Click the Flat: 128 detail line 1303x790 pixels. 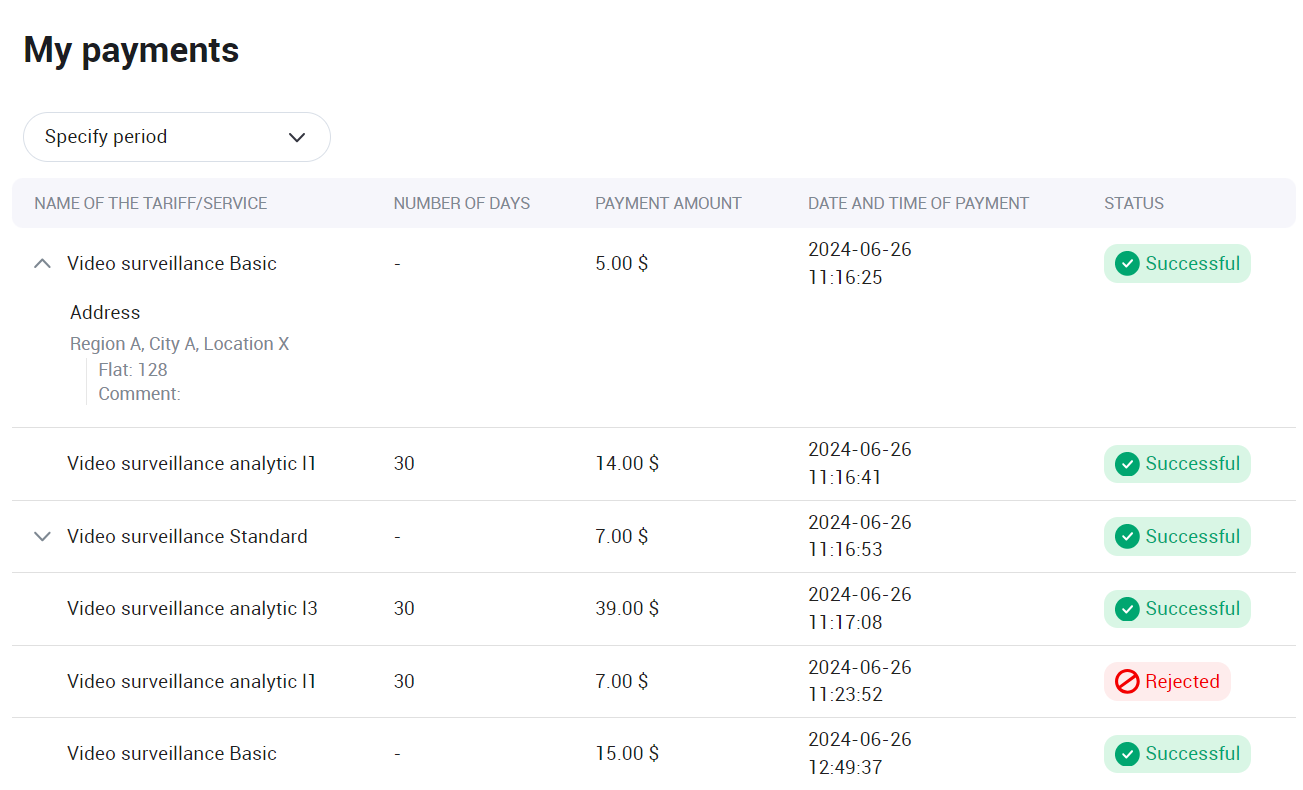[133, 370]
